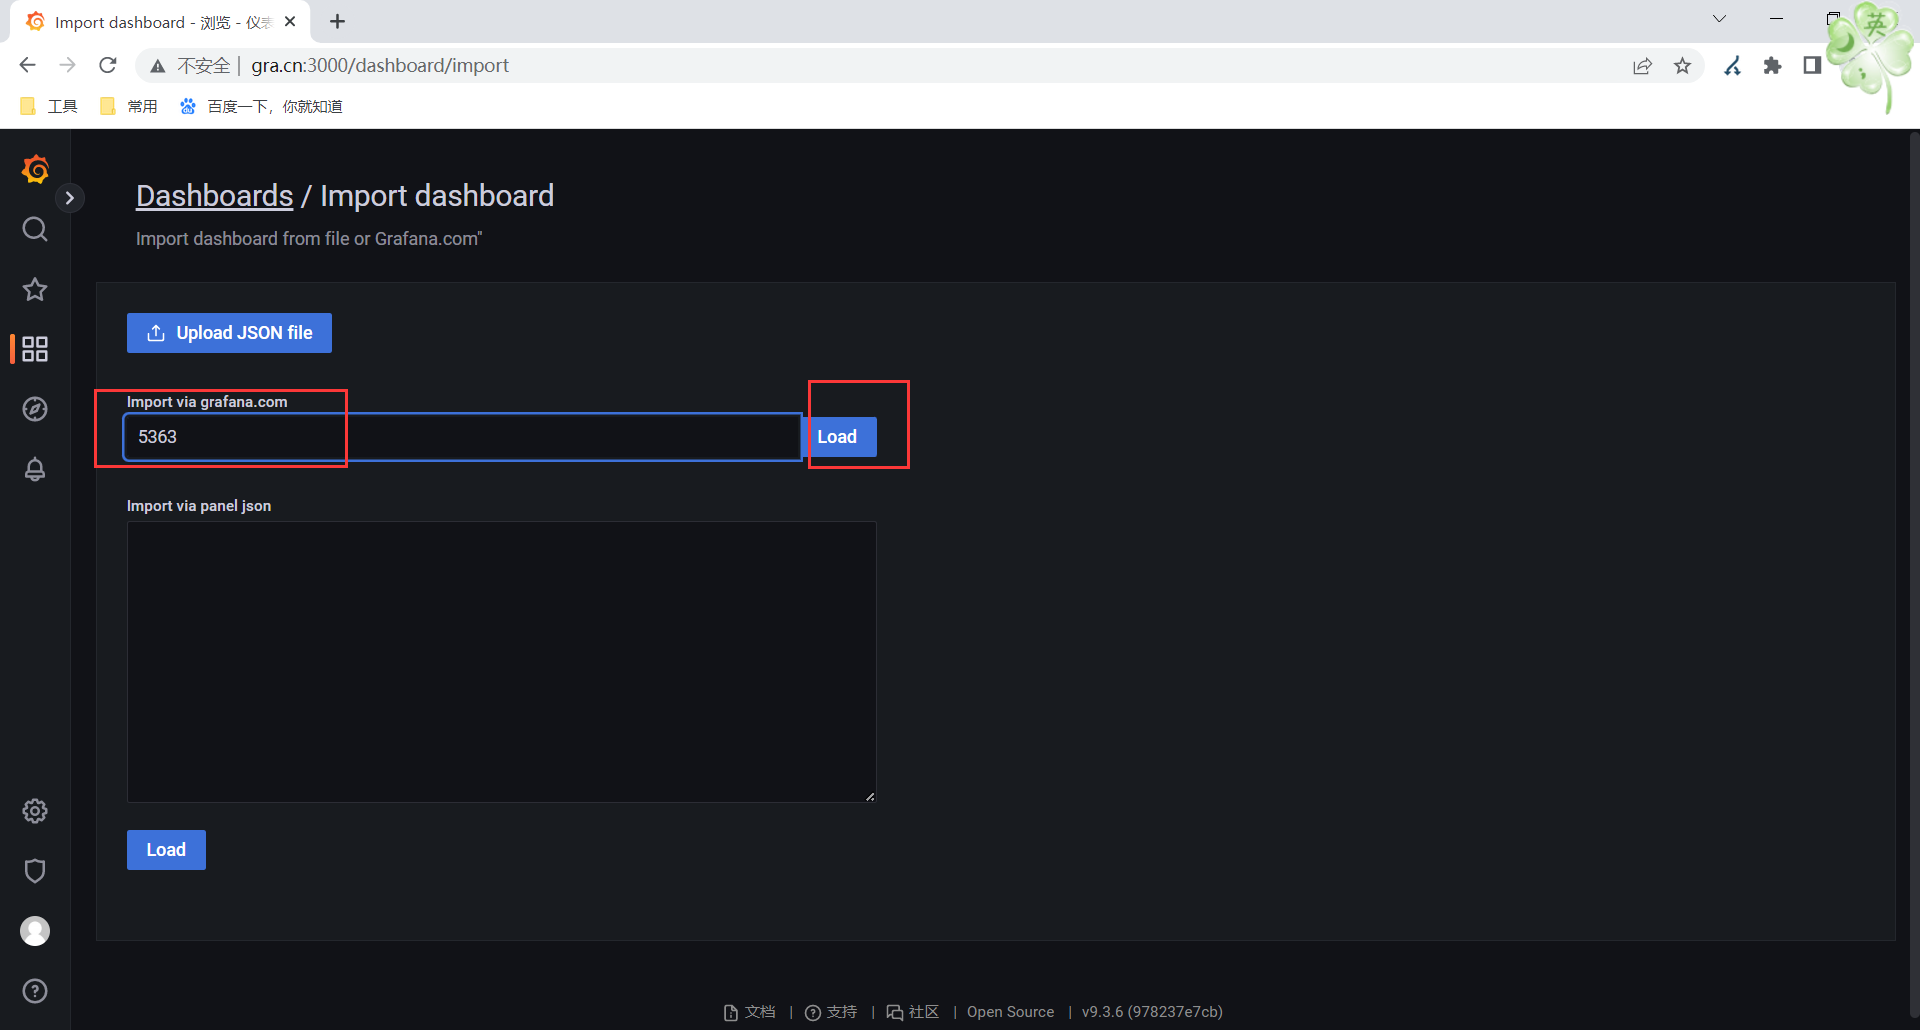Open the Explore compass icon
This screenshot has width=1920, height=1030.
coord(35,409)
